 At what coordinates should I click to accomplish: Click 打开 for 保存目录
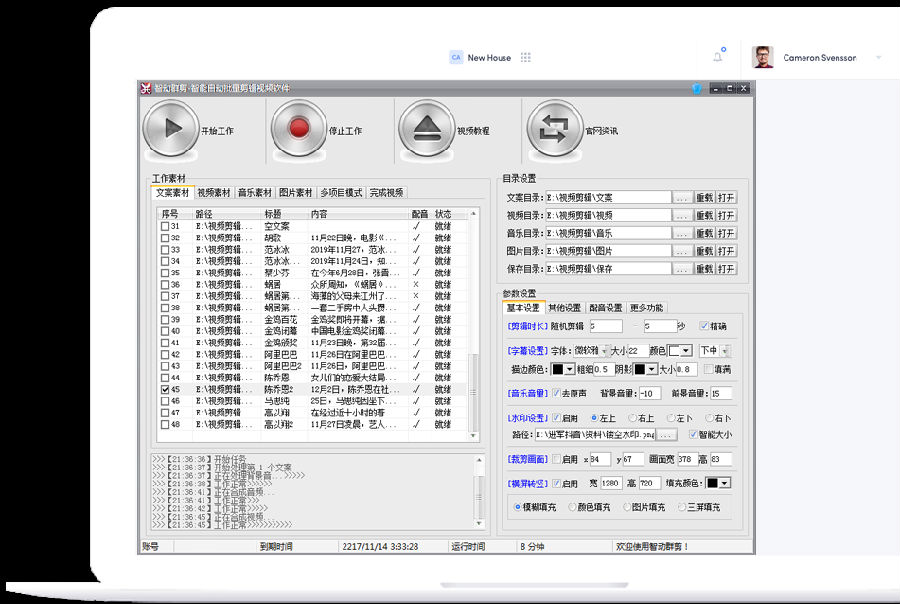[x=726, y=269]
